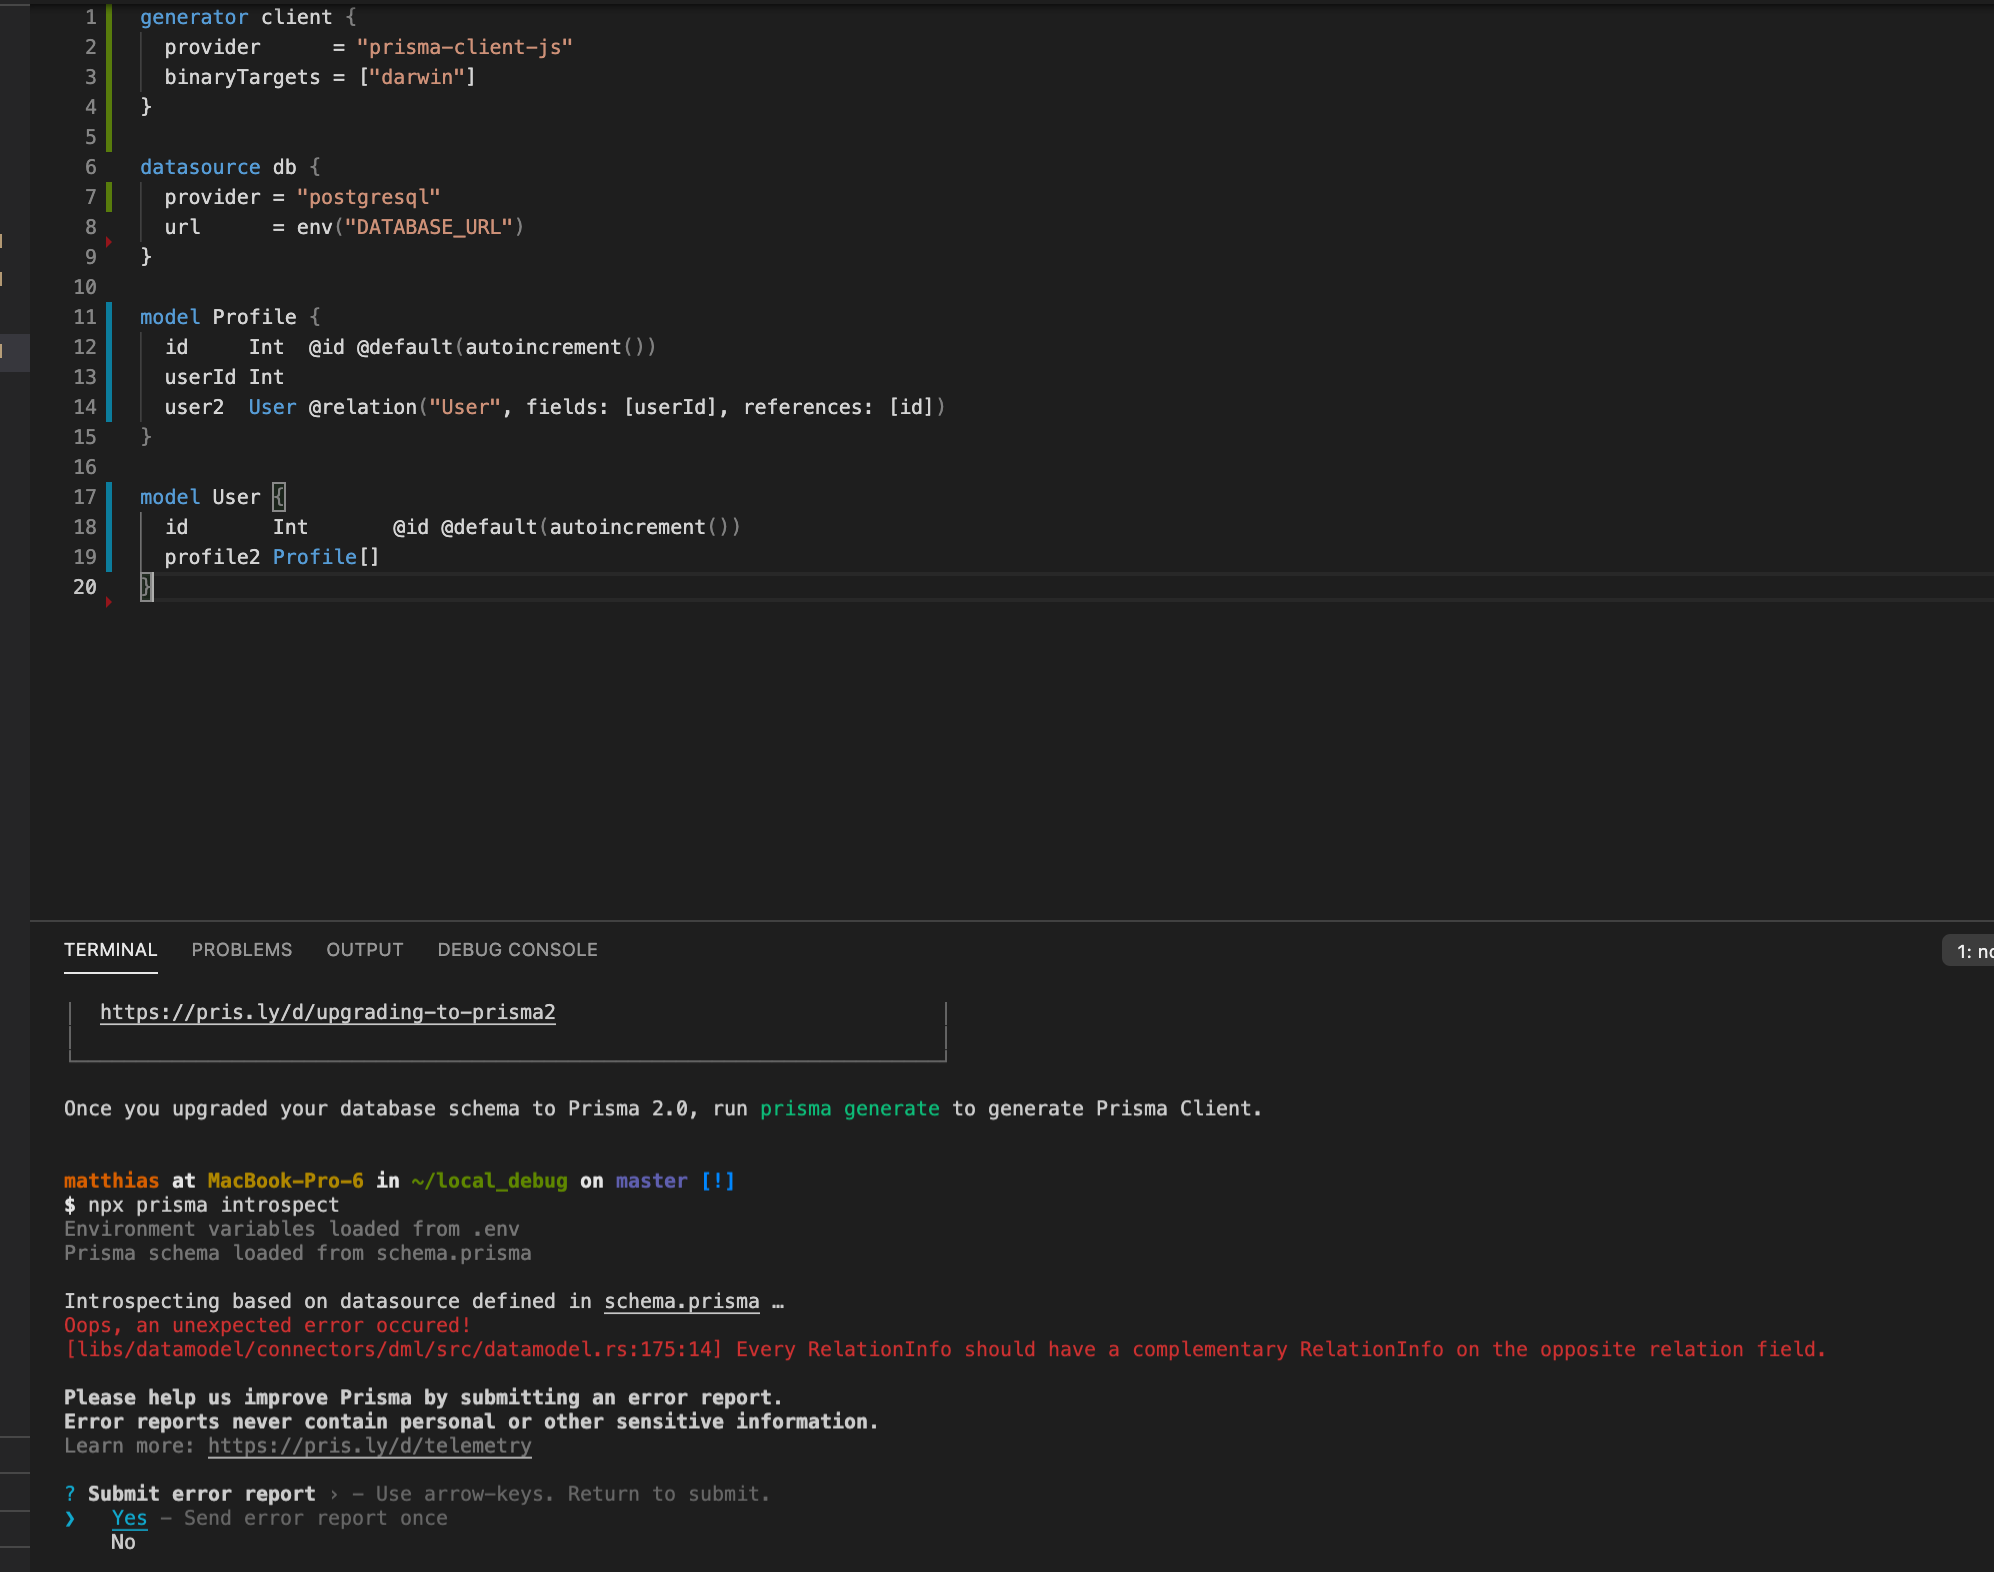
Task: Open the terminal instance selector dropdown
Action: [1970, 951]
